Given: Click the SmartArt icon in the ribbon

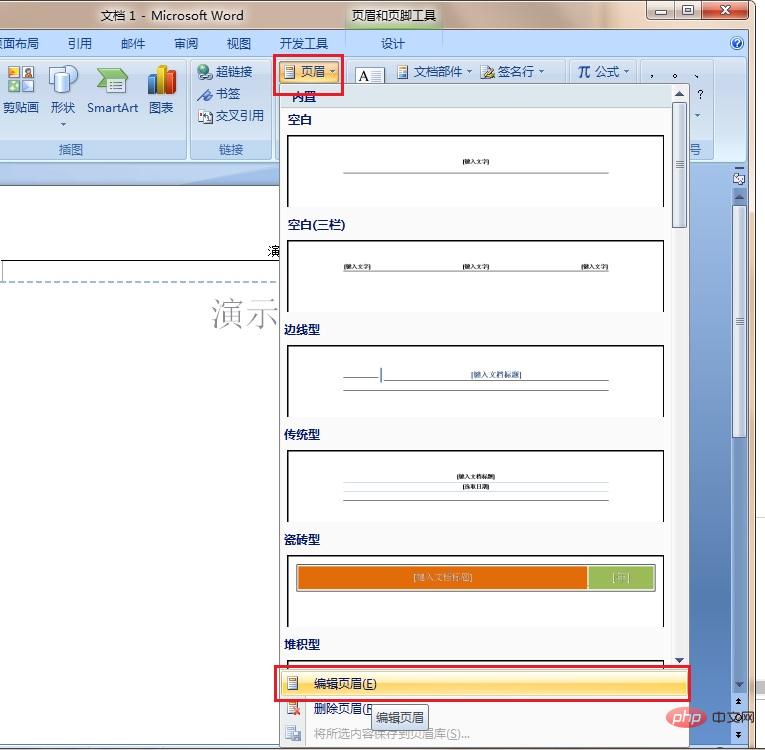Looking at the screenshot, I should [112, 90].
